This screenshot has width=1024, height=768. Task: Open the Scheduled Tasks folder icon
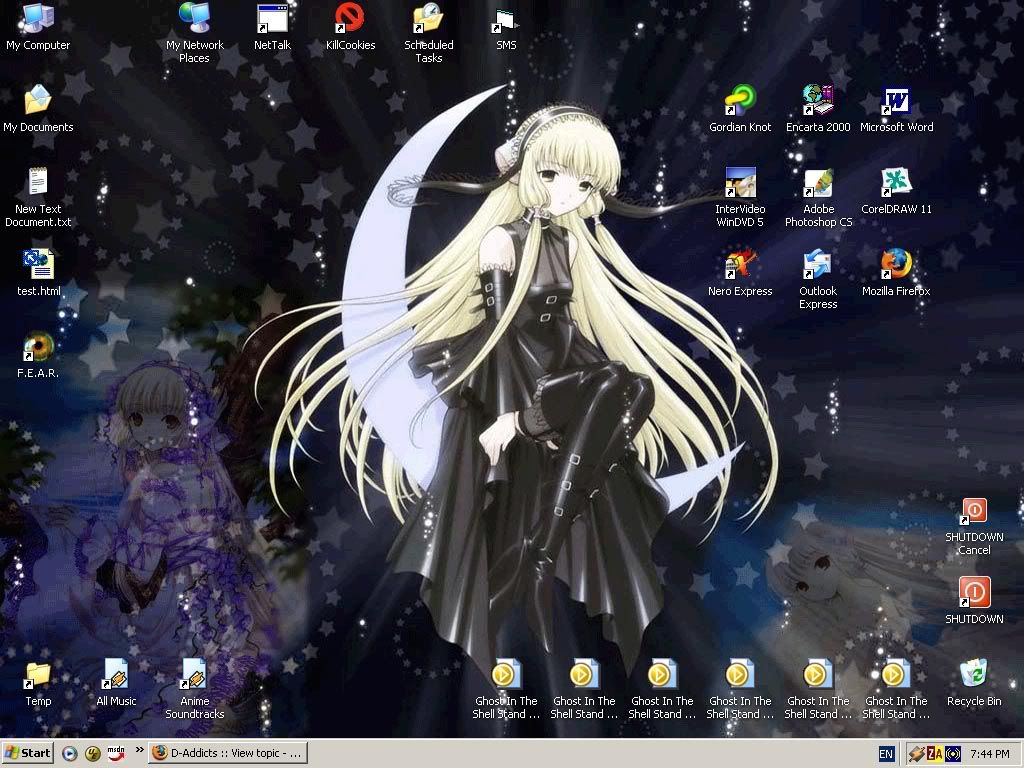click(428, 33)
